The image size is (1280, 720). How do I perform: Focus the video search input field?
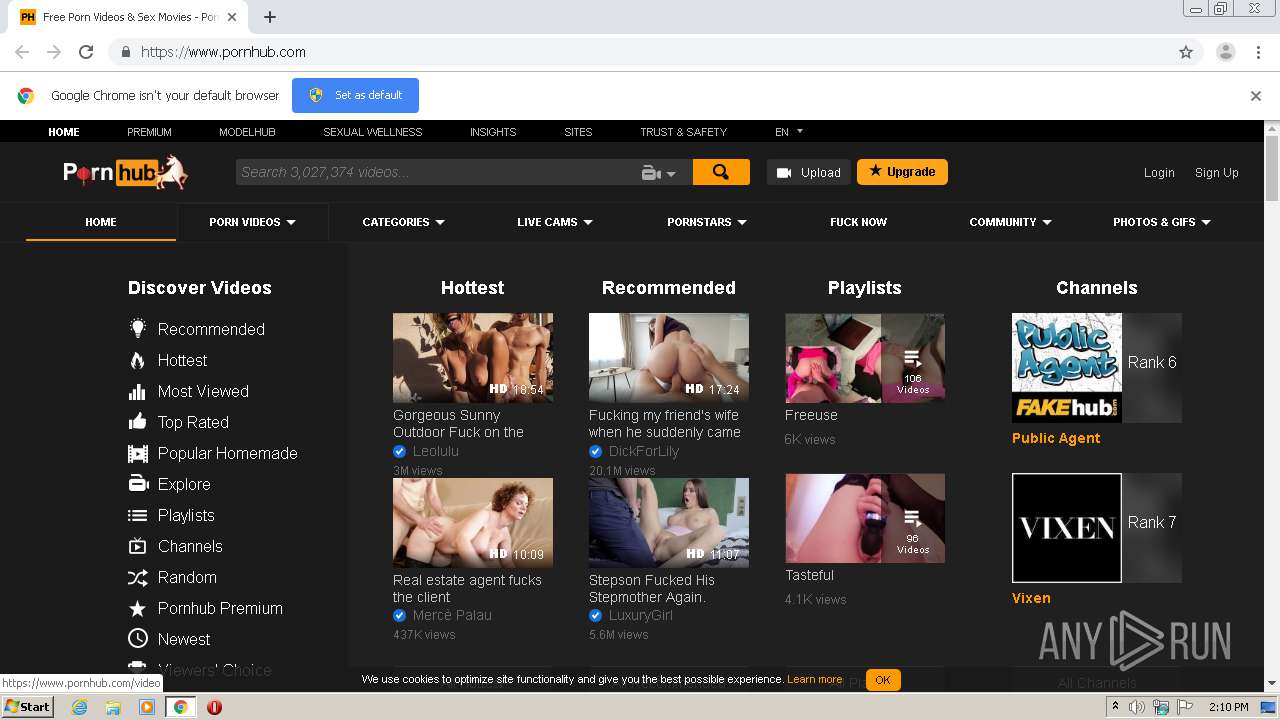[x=436, y=172]
